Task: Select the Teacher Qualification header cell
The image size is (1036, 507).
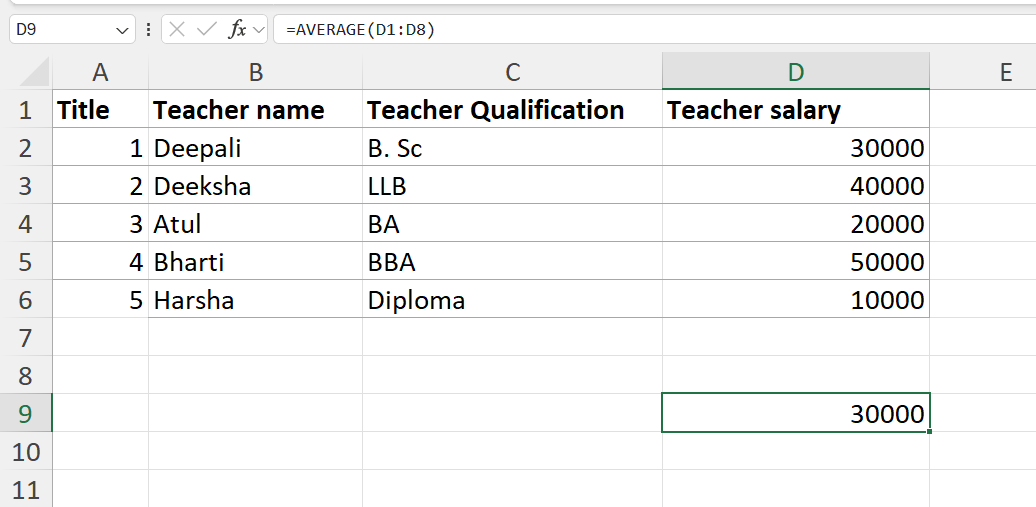Action: point(512,110)
